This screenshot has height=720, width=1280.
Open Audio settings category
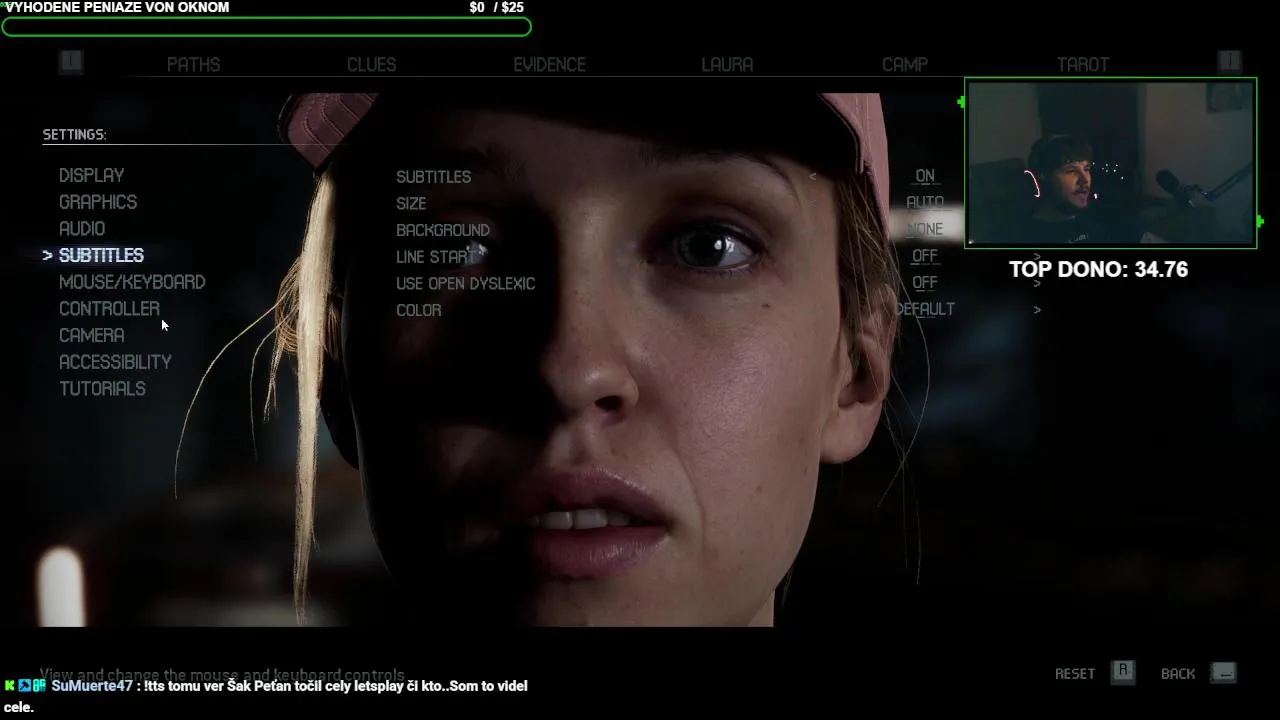click(x=82, y=228)
